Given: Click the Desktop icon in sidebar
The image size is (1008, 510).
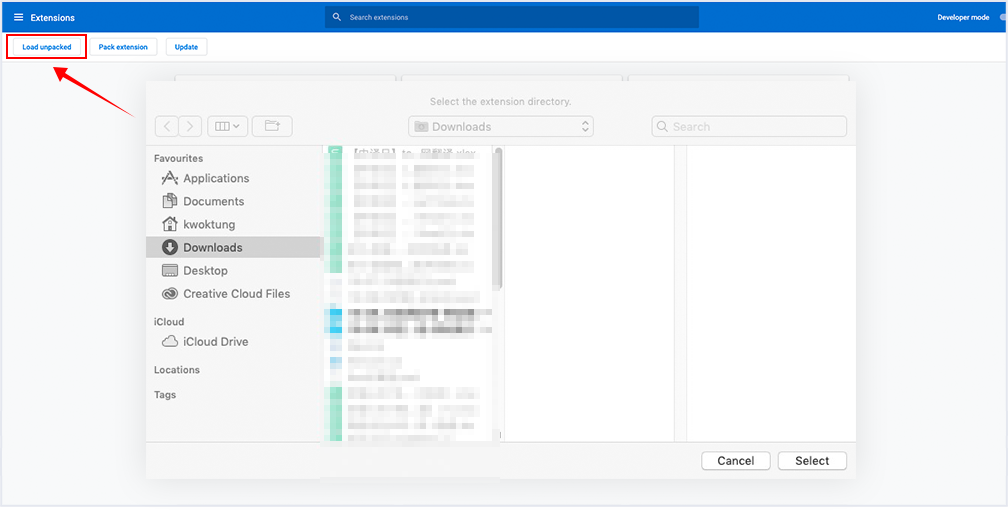Looking at the screenshot, I should point(170,271).
